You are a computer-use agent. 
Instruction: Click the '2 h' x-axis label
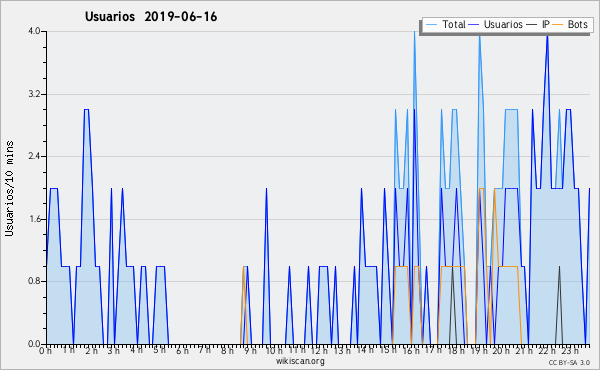[91, 351]
